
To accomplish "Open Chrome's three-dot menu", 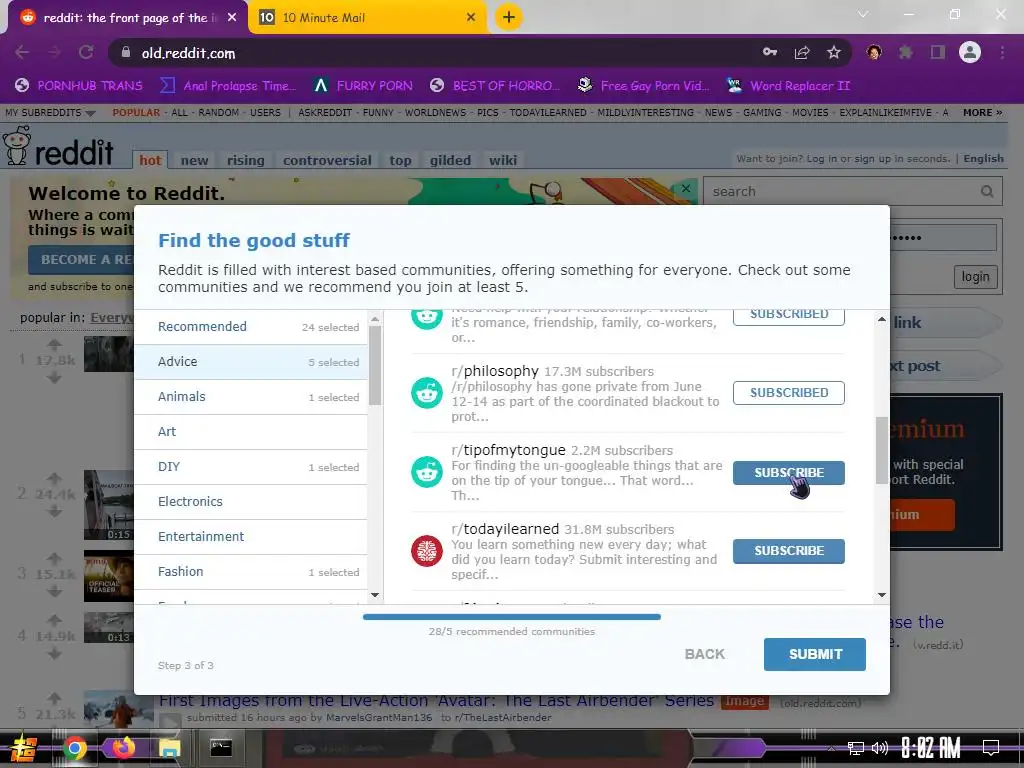I will click(1002, 52).
